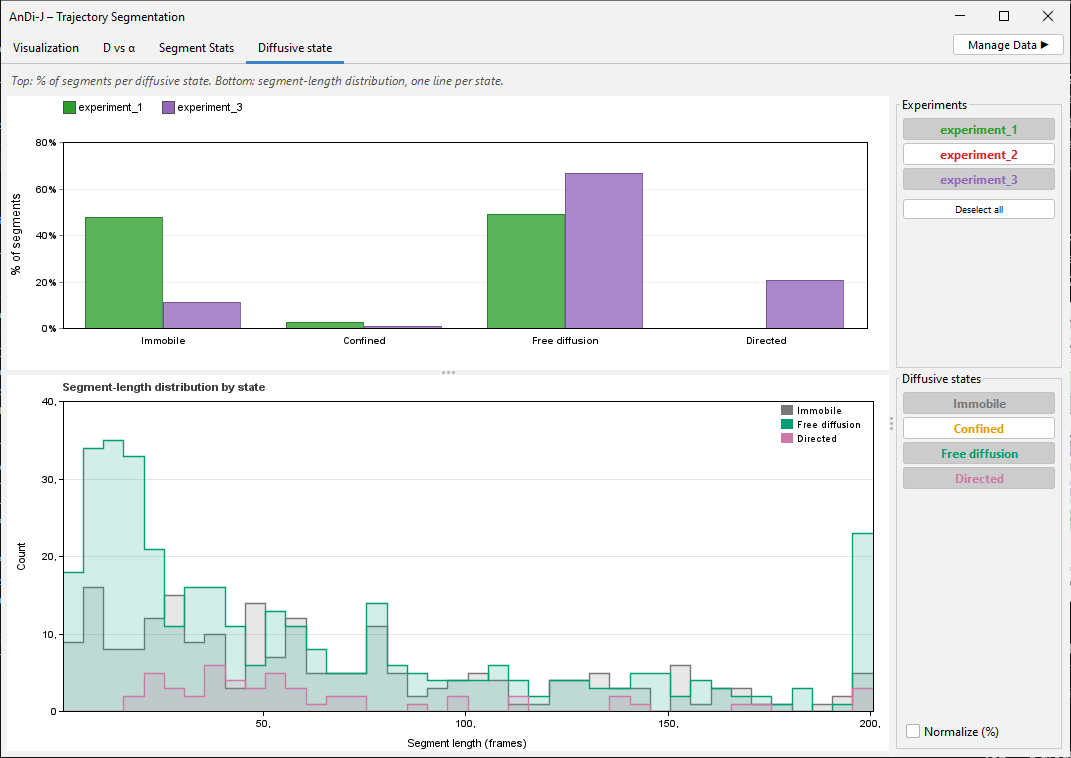Click the 'Segment-length distribution by state' title
The height and width of the screenshot is (758, 1071).
coord(164,387)
